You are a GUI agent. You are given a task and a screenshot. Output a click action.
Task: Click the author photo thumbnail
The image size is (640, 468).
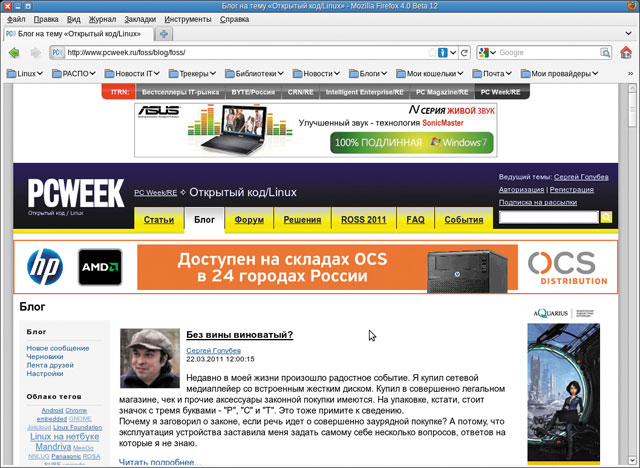150,358
